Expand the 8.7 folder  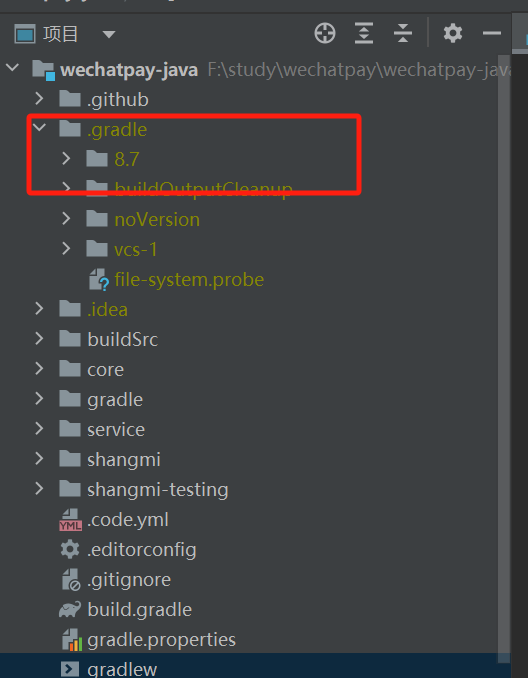[x=66, y=159]
